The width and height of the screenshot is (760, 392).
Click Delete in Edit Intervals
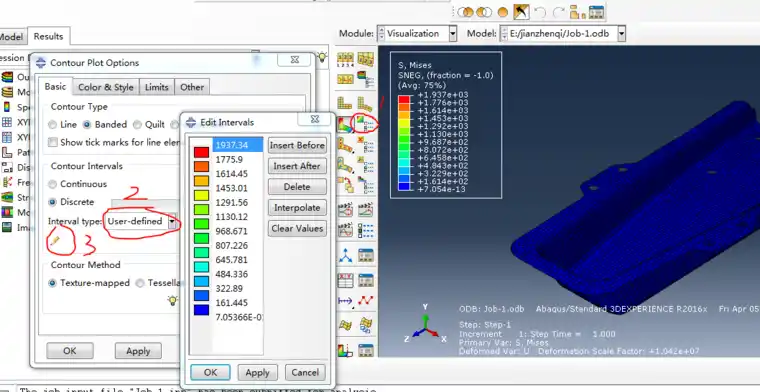click(297, 187)
